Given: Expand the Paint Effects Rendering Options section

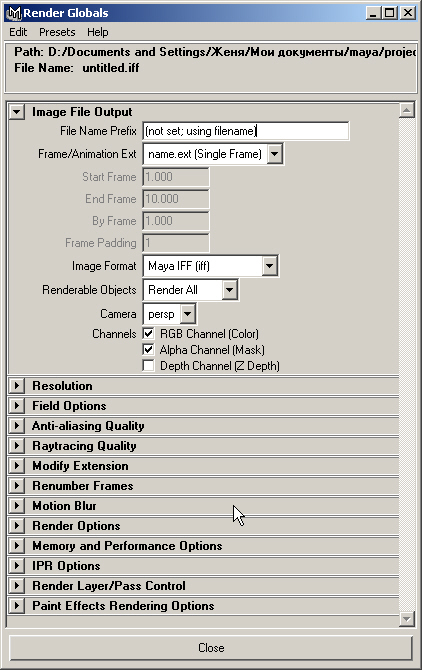Looking at the screenshot, I should pyautogui.click(x=17, y=606).
